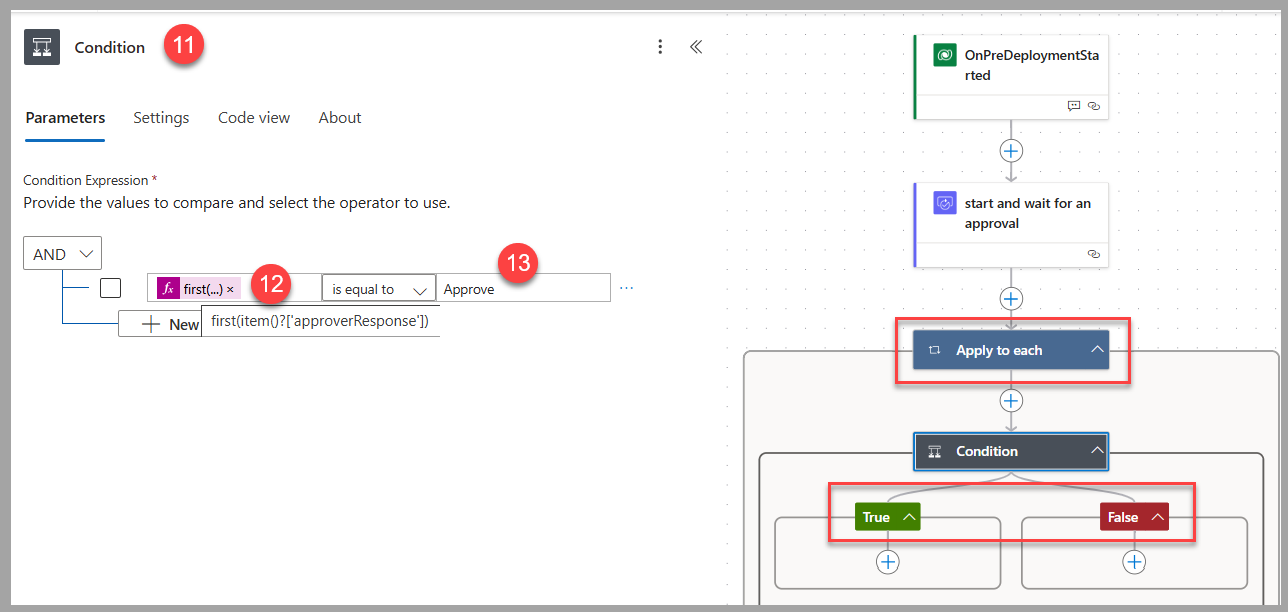Open comments on the OnPreDeploymentStarted card
1288x612 pixels.
[1073, 105]
